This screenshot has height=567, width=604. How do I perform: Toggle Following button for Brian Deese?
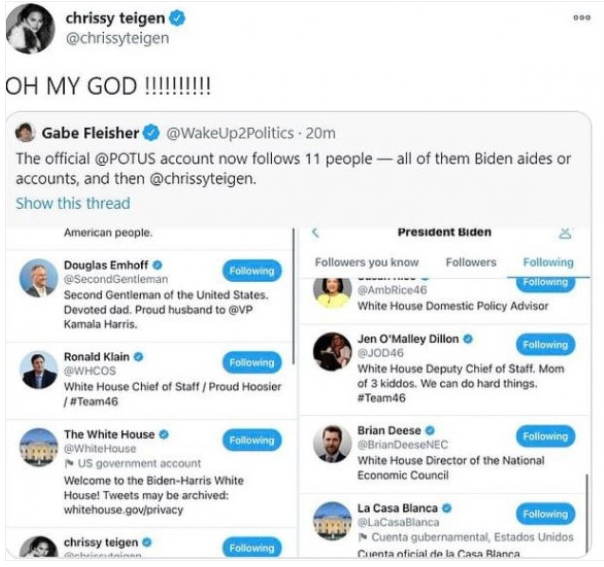click(x=545, y=436)
